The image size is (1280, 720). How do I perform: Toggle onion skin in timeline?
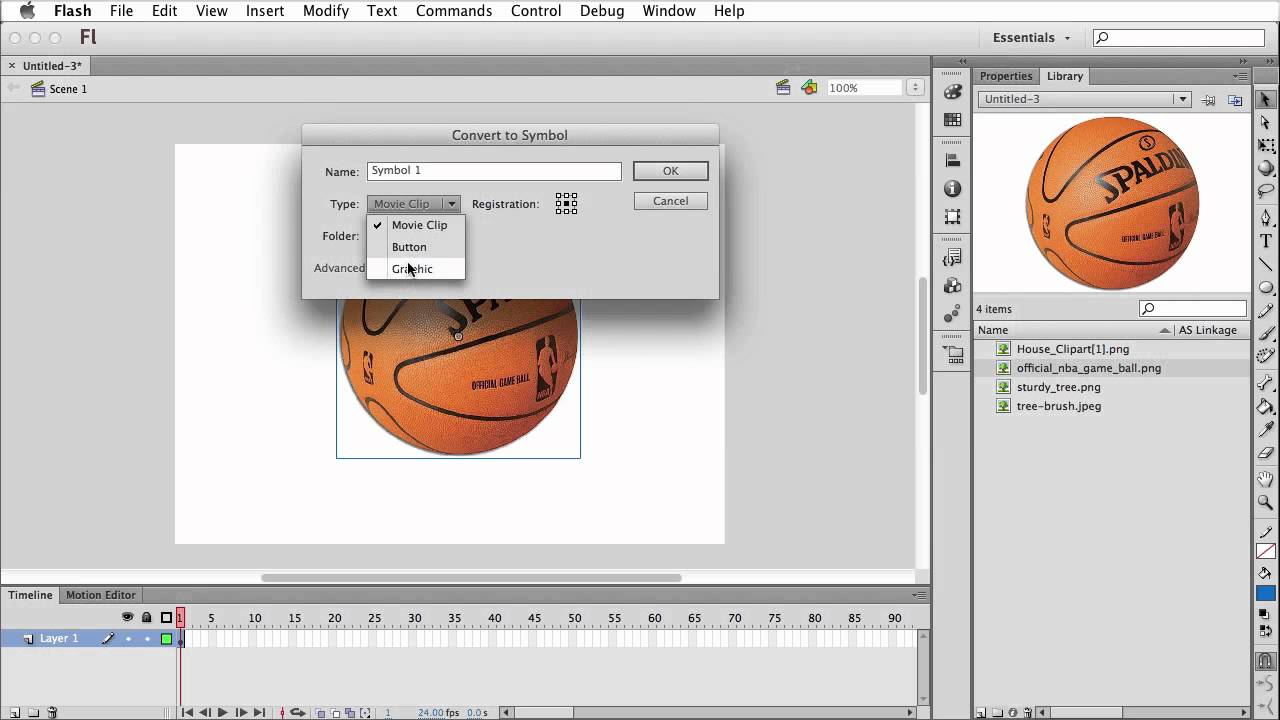[x=321, y=712]
